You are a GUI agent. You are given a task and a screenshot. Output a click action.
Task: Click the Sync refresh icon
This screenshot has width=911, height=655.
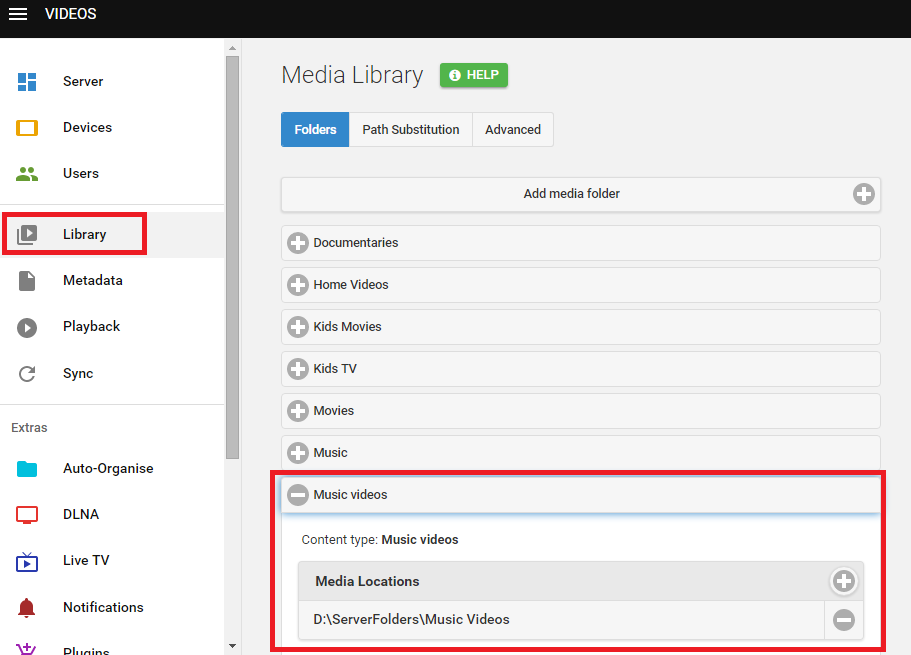point(27,374)
